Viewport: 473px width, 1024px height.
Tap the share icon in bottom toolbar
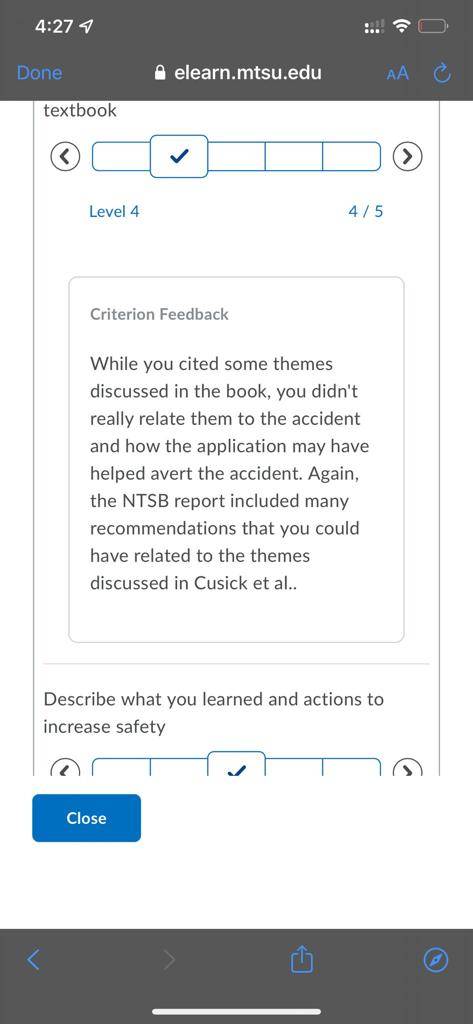(302, 959)
